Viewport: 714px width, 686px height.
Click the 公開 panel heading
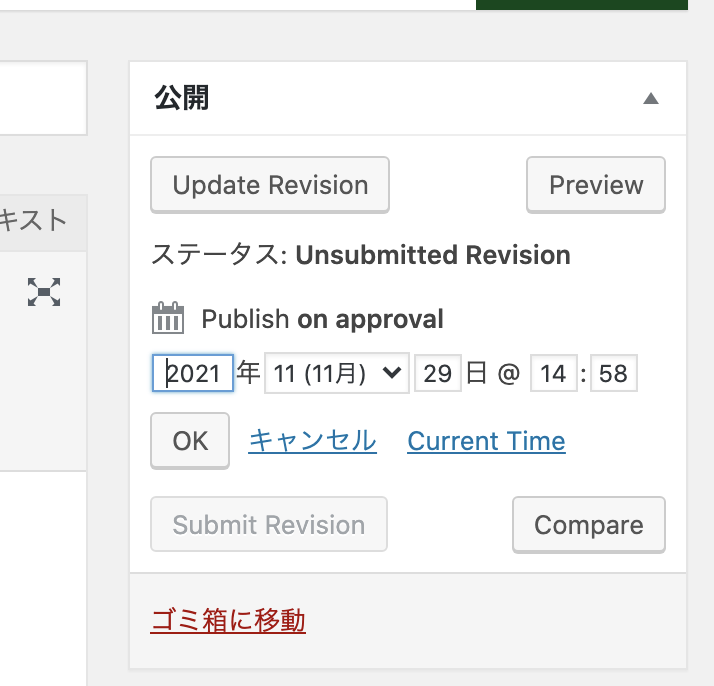click(x=181, y=98)
